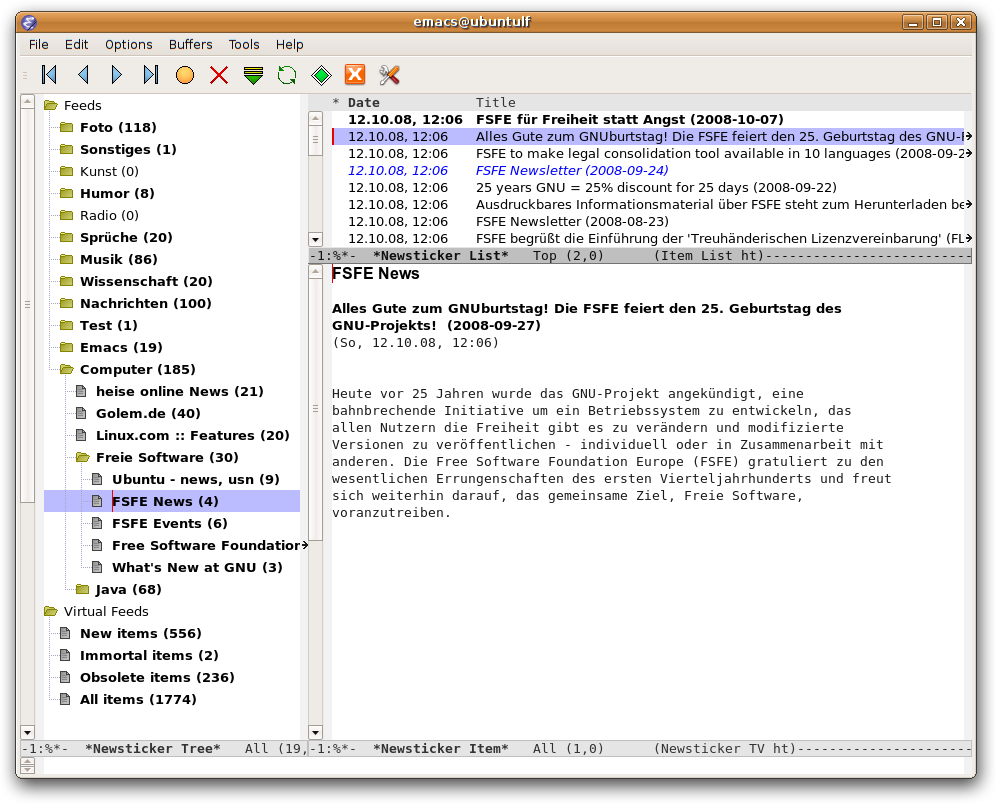Click the orange square X close icon
Image resolution: width=996 pixels, height=804 pixels.
point(355,75)
